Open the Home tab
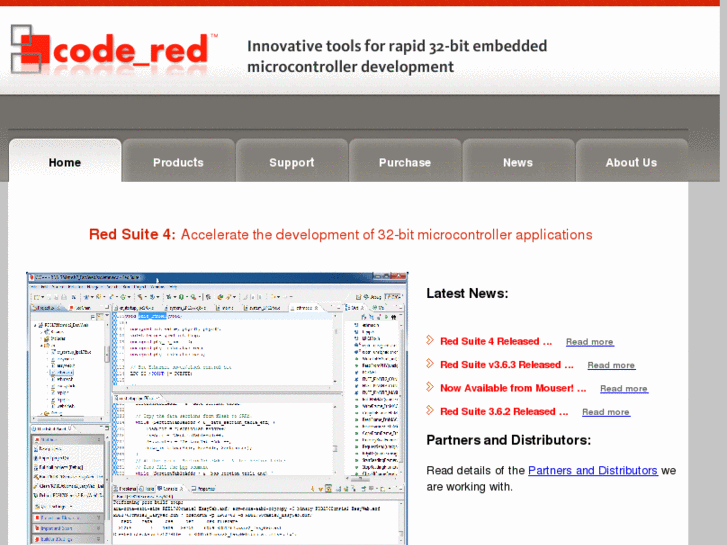 pyautogui.click(x=65, y=160)
